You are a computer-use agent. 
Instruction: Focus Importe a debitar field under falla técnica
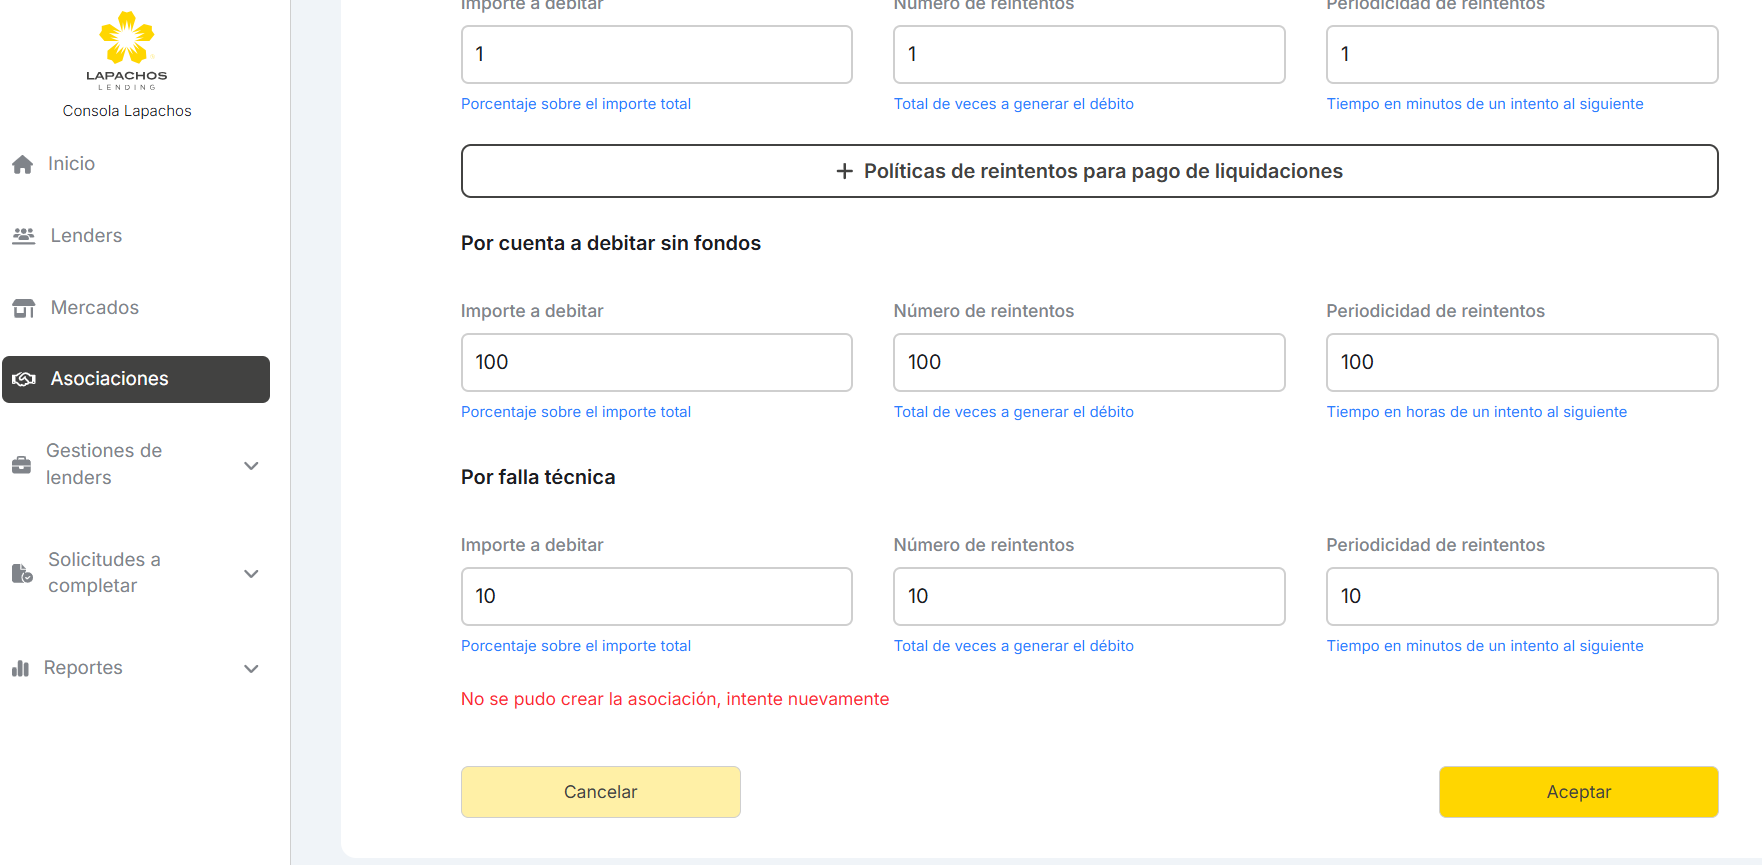pyautogui.click(x=656, y=596)
